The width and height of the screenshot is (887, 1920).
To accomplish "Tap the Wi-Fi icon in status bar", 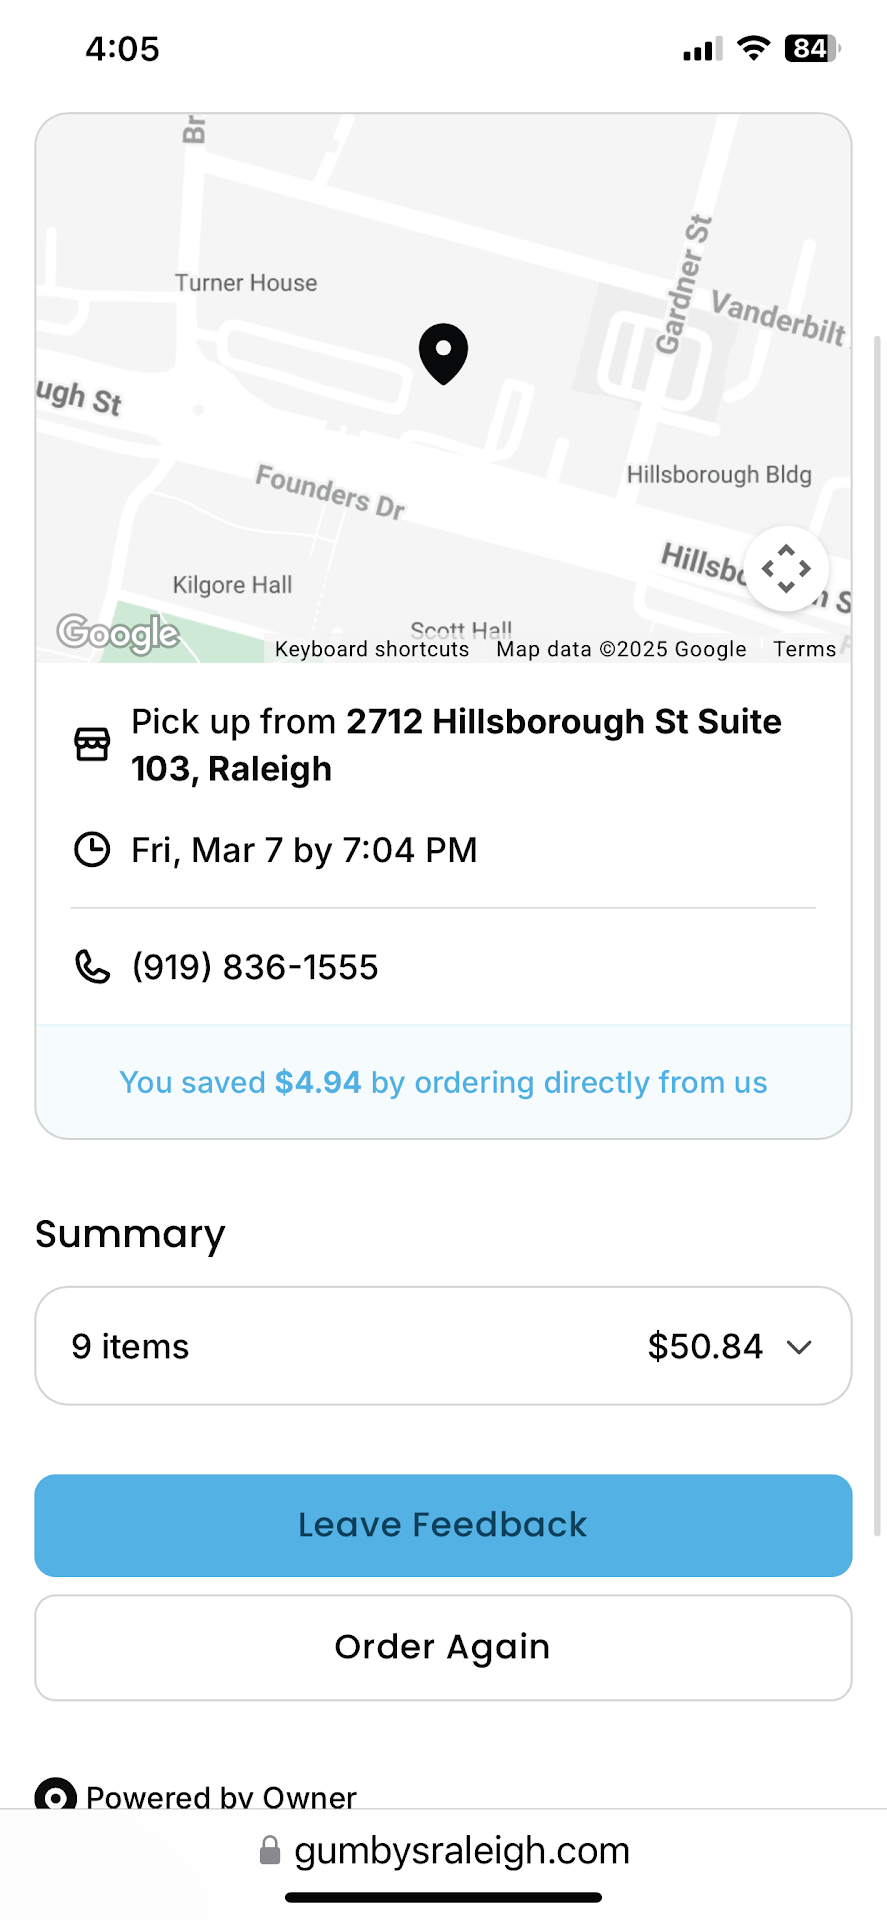I will [753, 48].
